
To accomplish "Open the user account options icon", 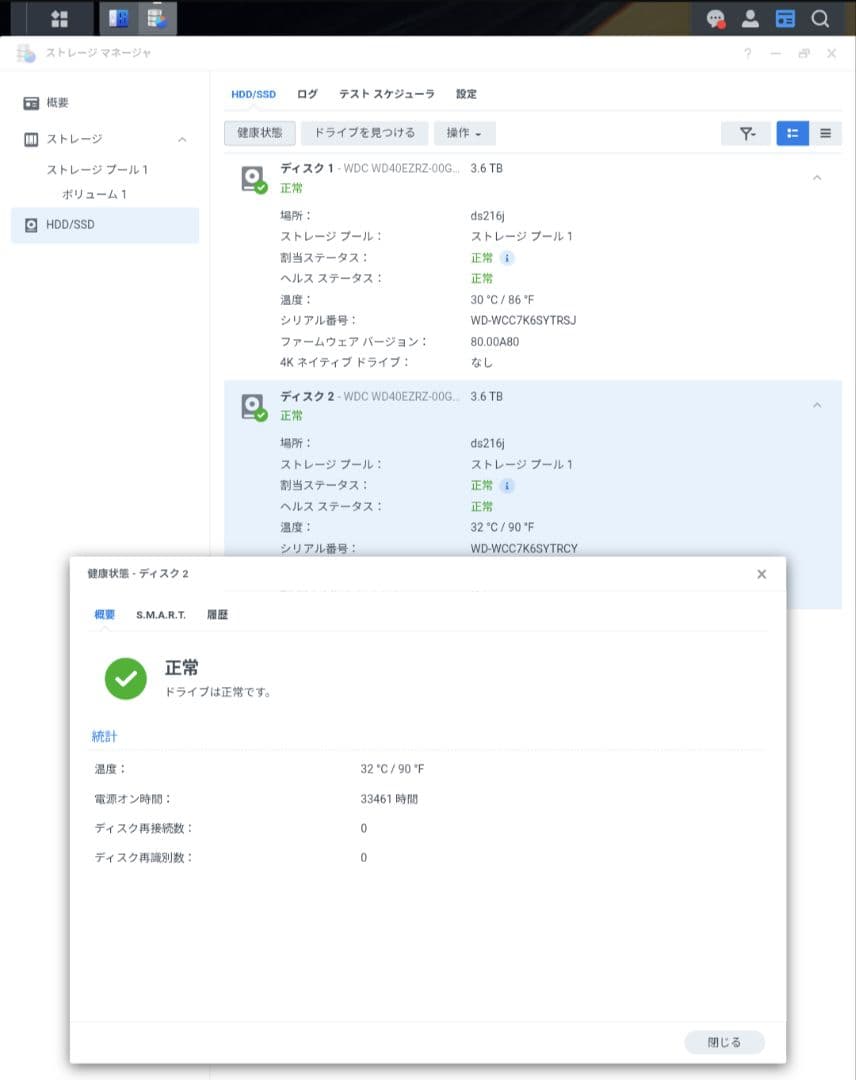I will pos(751,18).
